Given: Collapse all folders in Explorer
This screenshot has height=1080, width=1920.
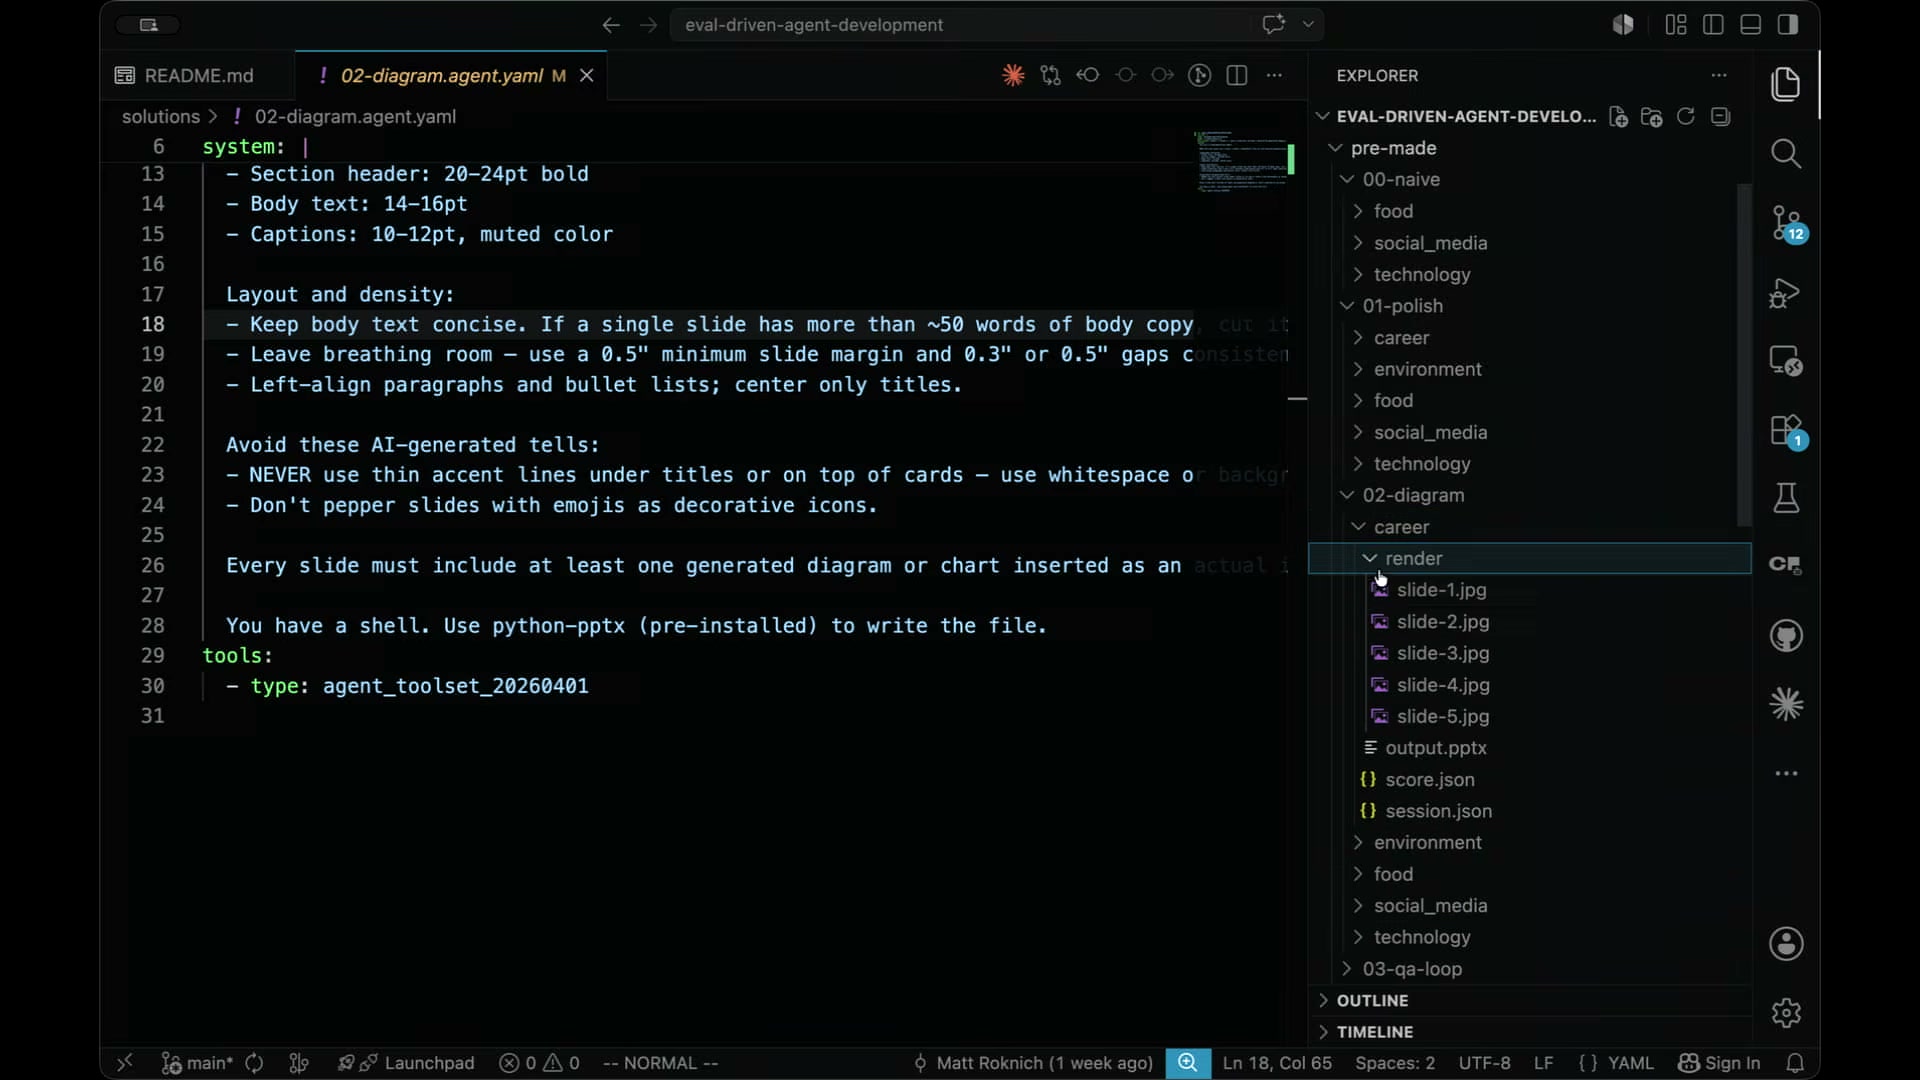Looking at the screenshot, I should tap(1720, 117).
